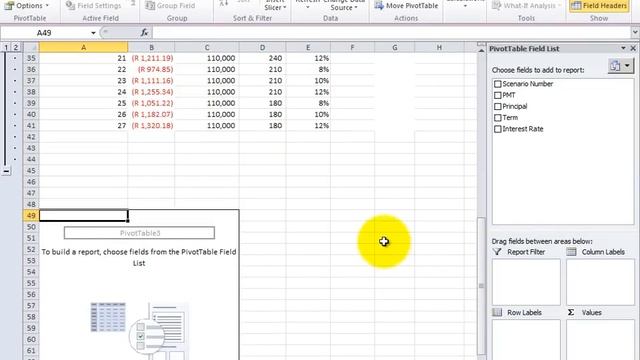Click inside the Report Filter drop area

point(526,282)
